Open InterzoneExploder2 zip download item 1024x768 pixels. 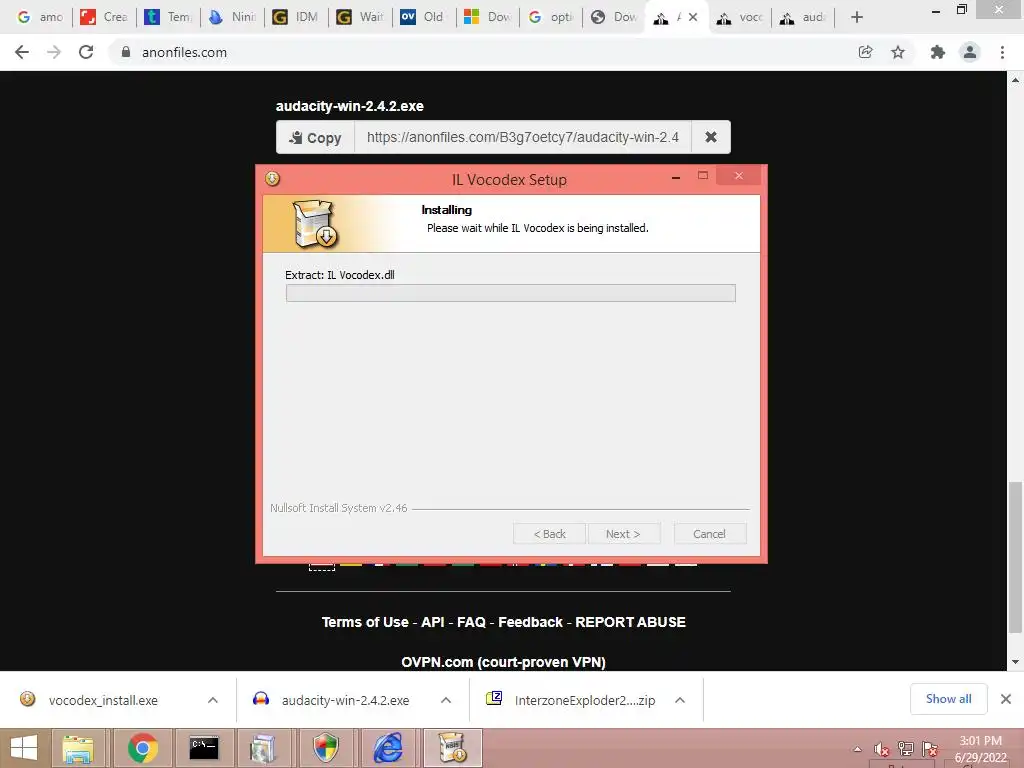584,700
